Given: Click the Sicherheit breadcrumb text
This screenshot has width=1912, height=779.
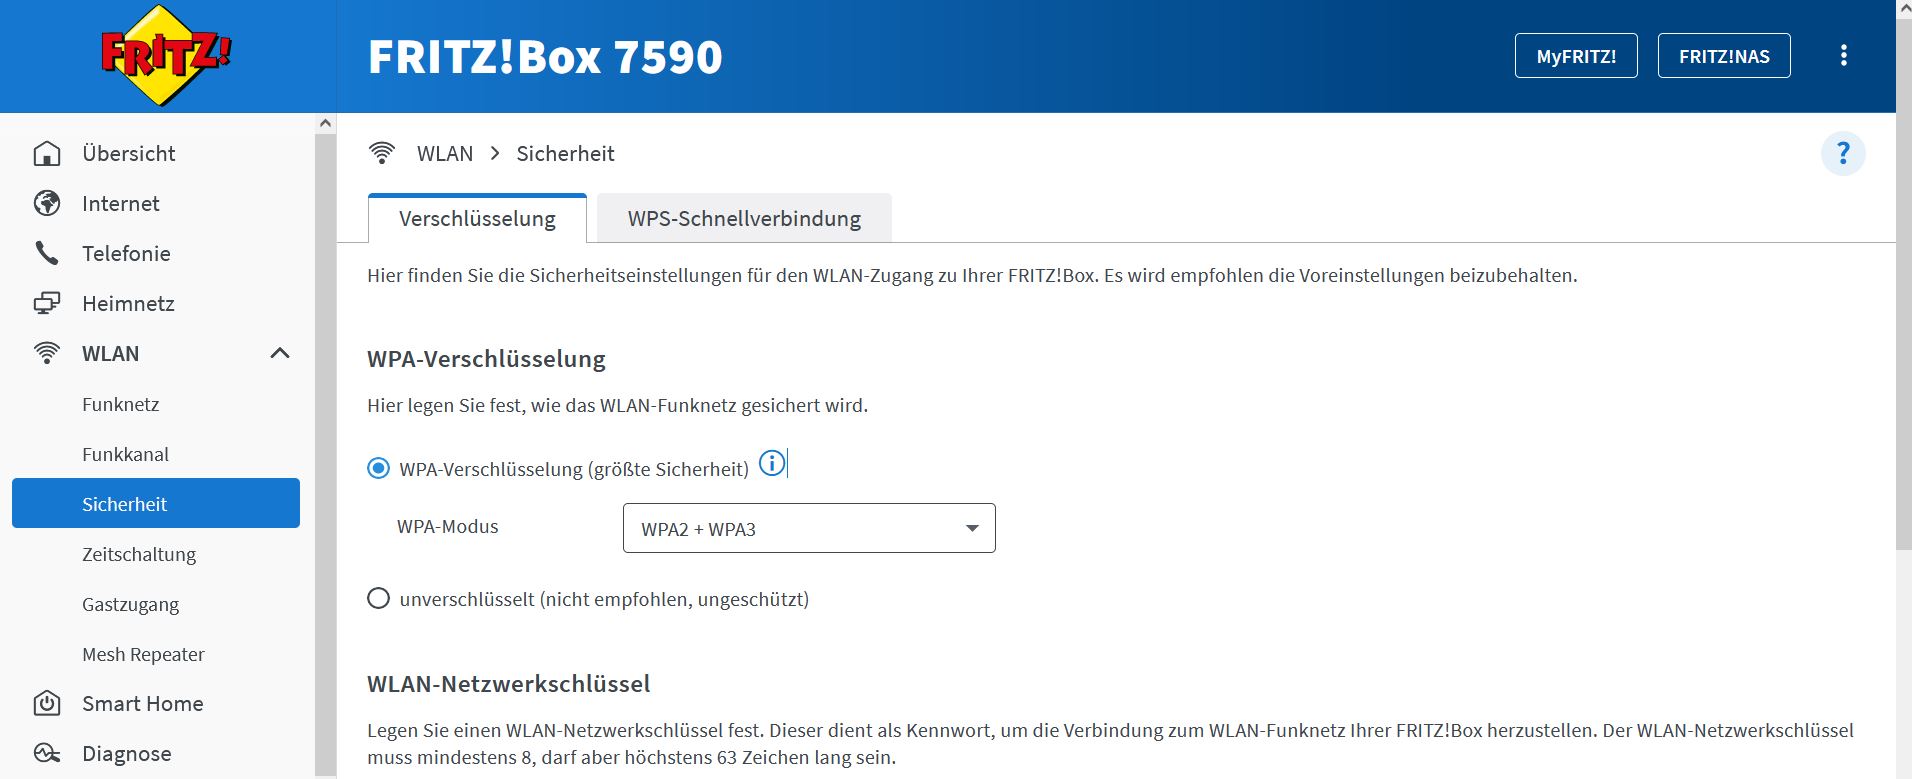Looking at the screenshot, I should [565, 153].
